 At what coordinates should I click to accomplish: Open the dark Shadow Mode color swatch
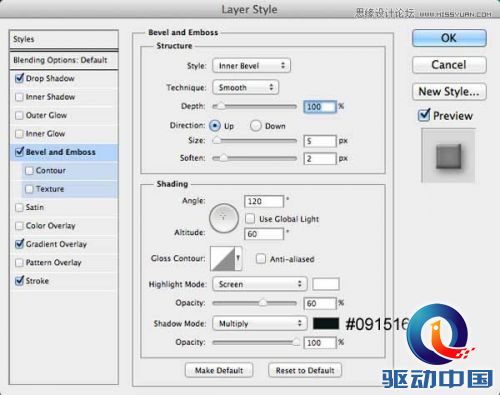point(326,323)
